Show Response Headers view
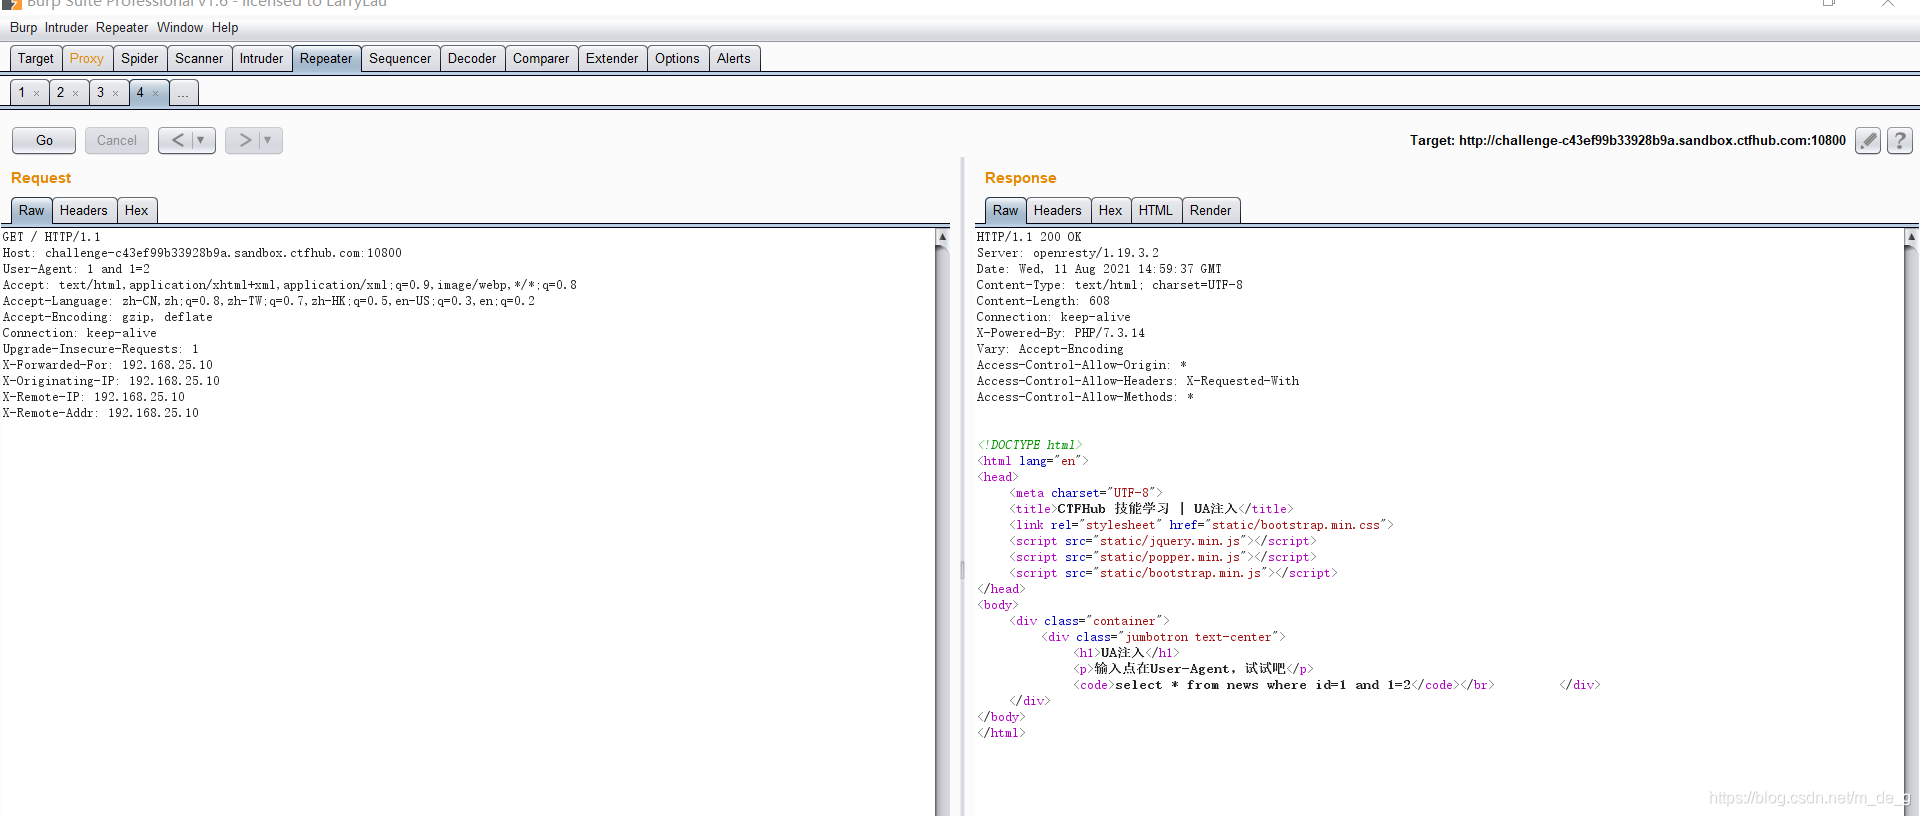 [1057, 211]
